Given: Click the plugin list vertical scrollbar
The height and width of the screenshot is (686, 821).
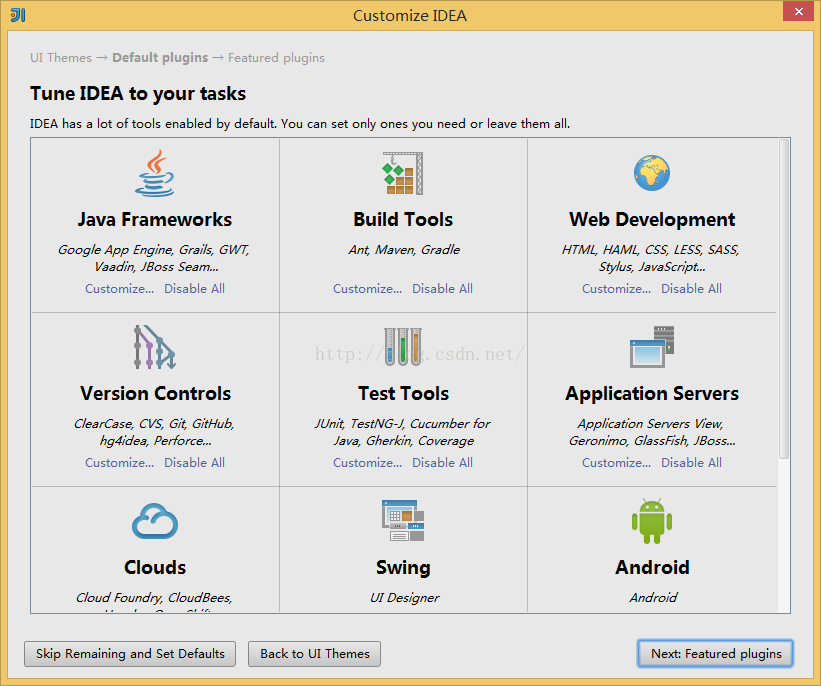Looking at the screenshot, I should 783,298.
